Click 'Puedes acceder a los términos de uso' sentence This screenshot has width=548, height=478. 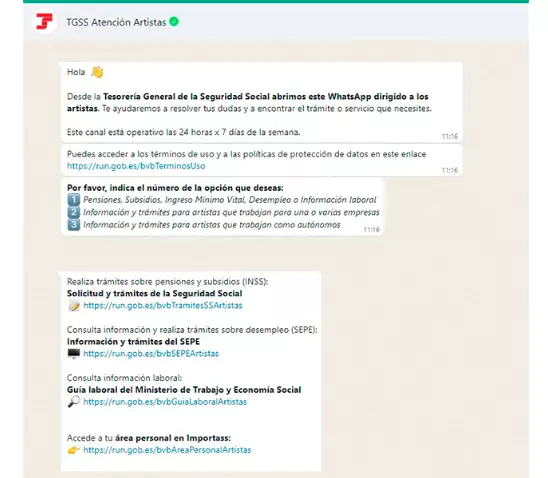(246, 154)
